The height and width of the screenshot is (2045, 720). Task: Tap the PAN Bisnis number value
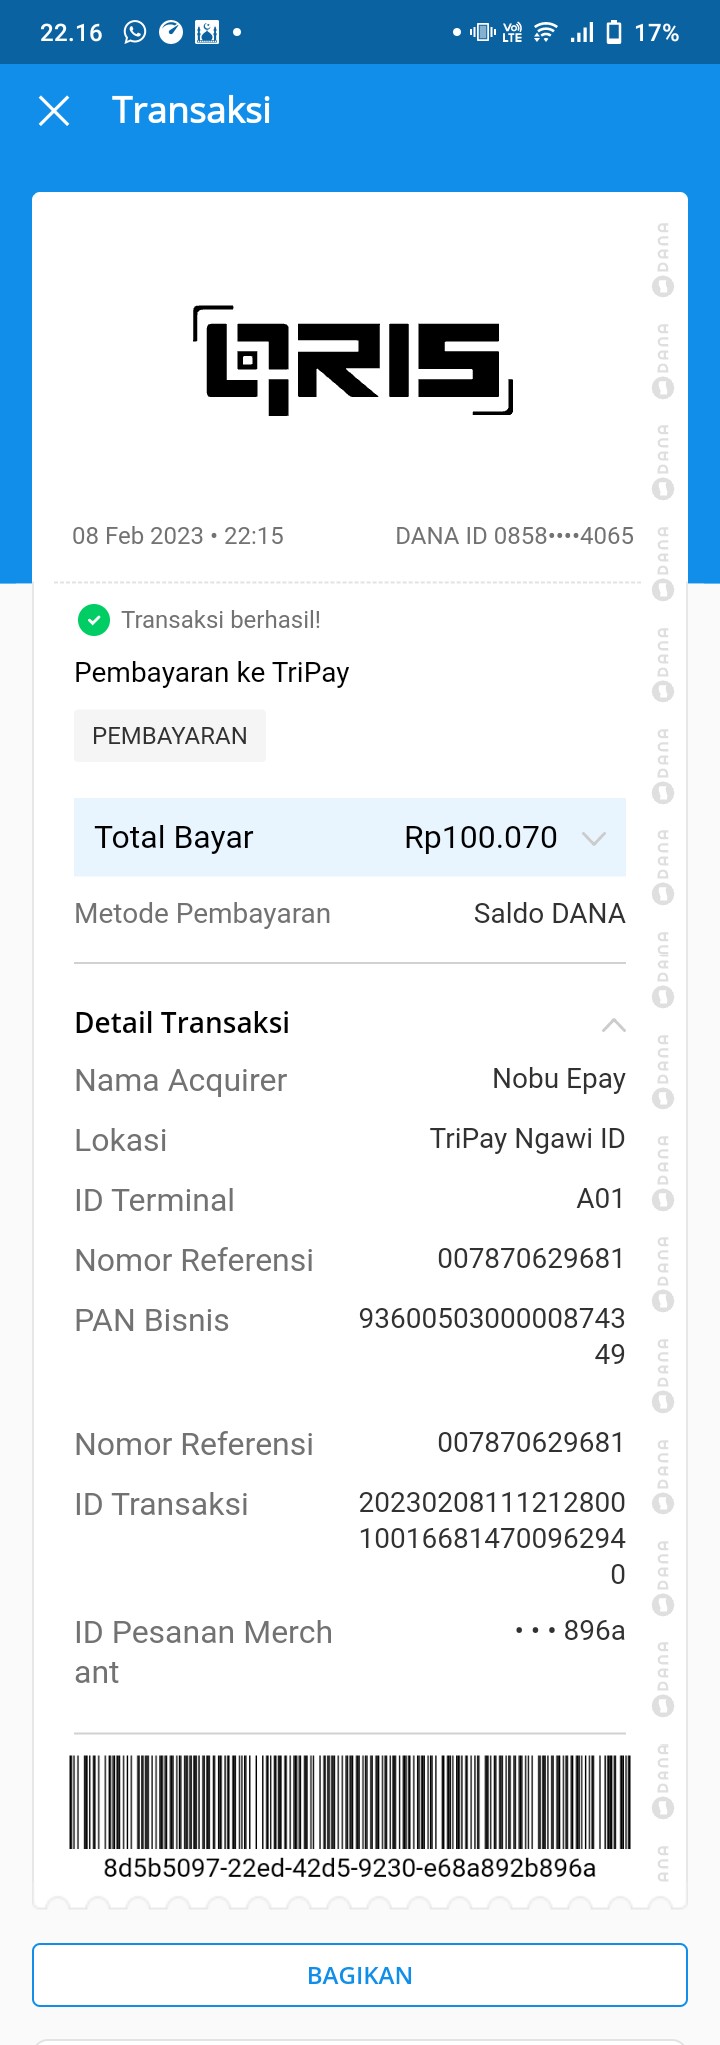[492, 1336]
